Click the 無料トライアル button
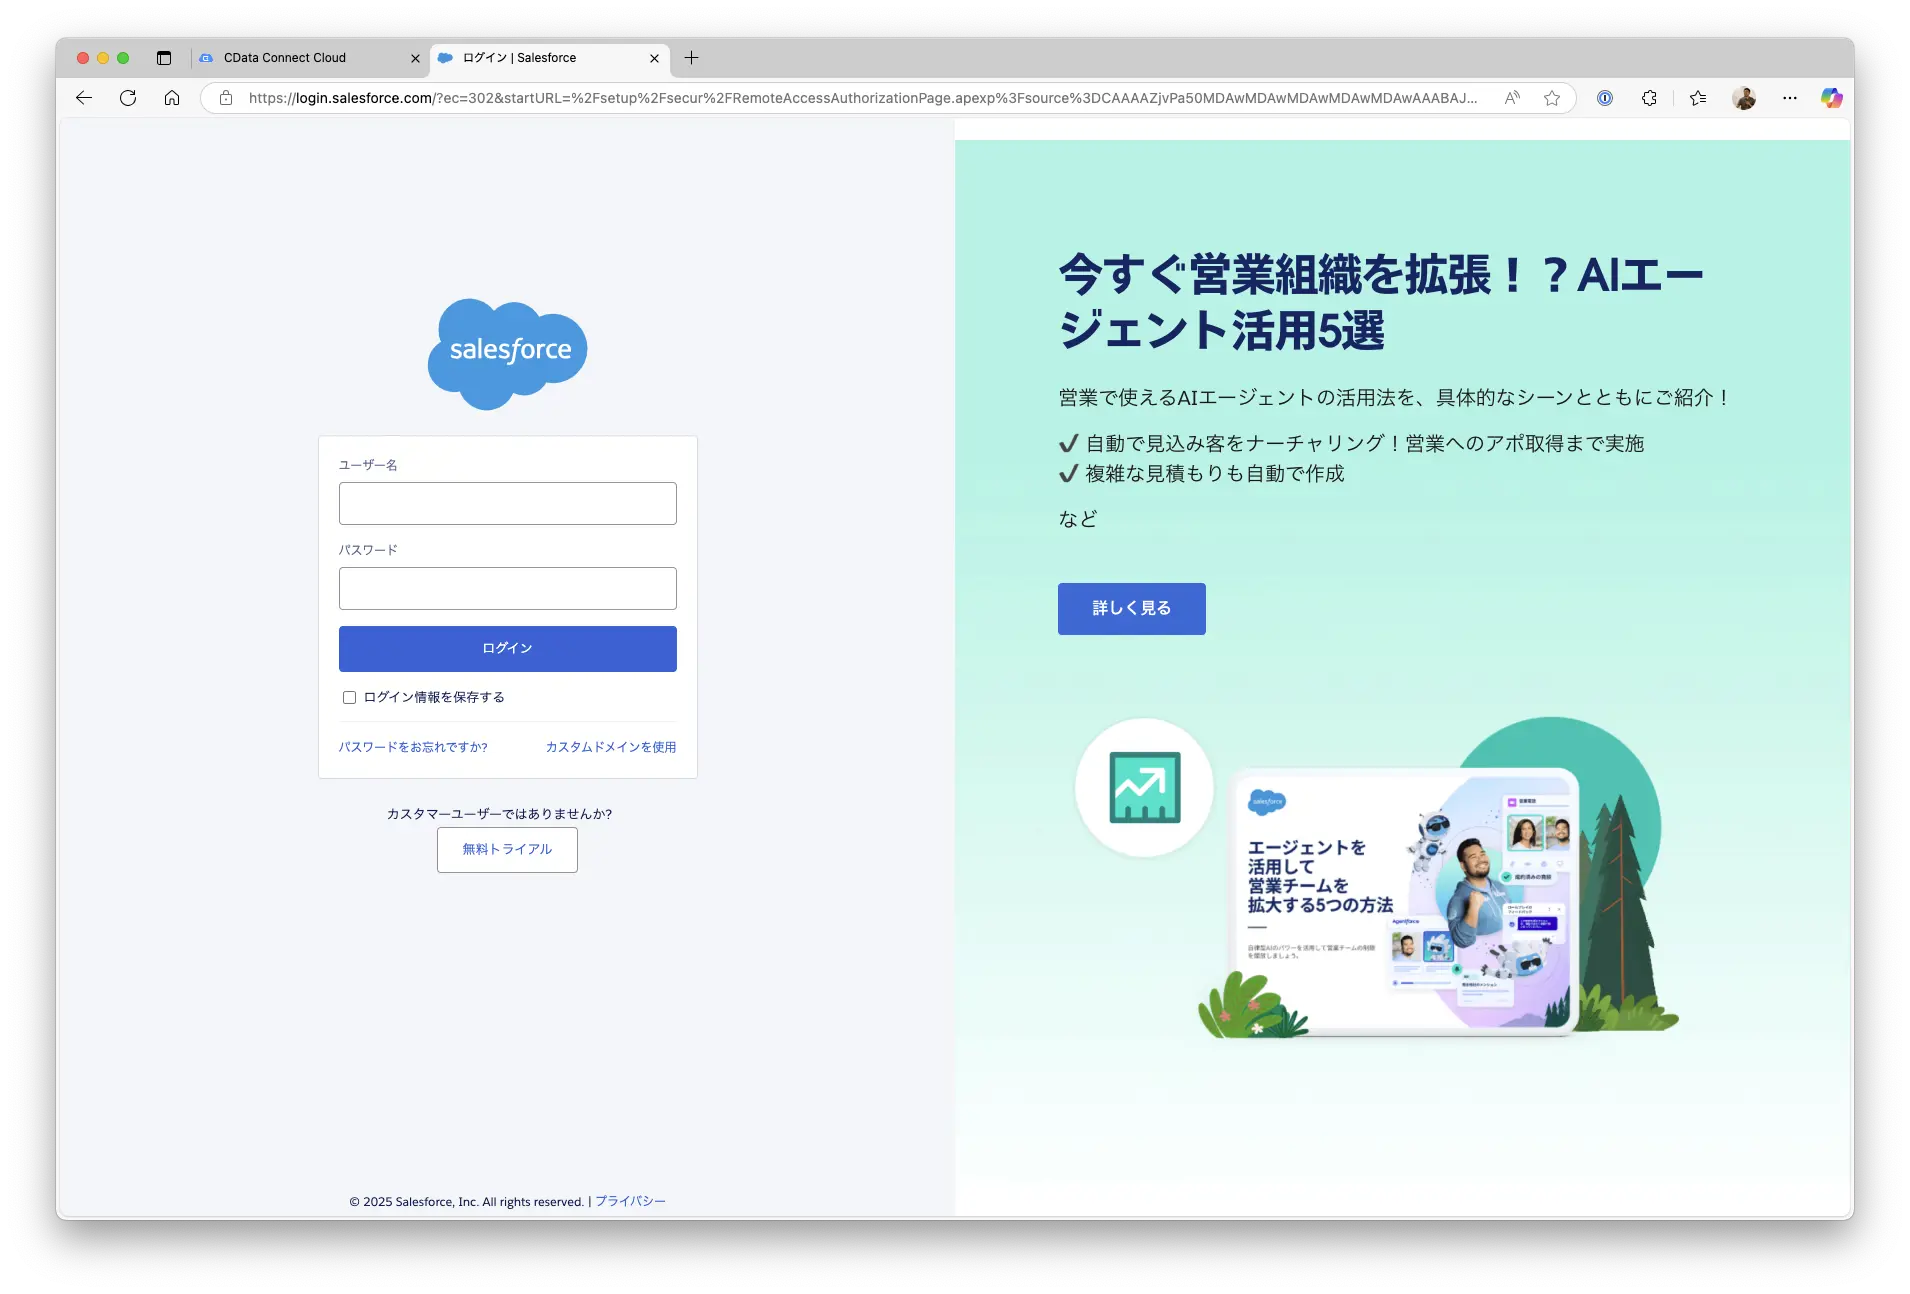The height and width of the screenshot is (1294, 1910). point(507,850)
